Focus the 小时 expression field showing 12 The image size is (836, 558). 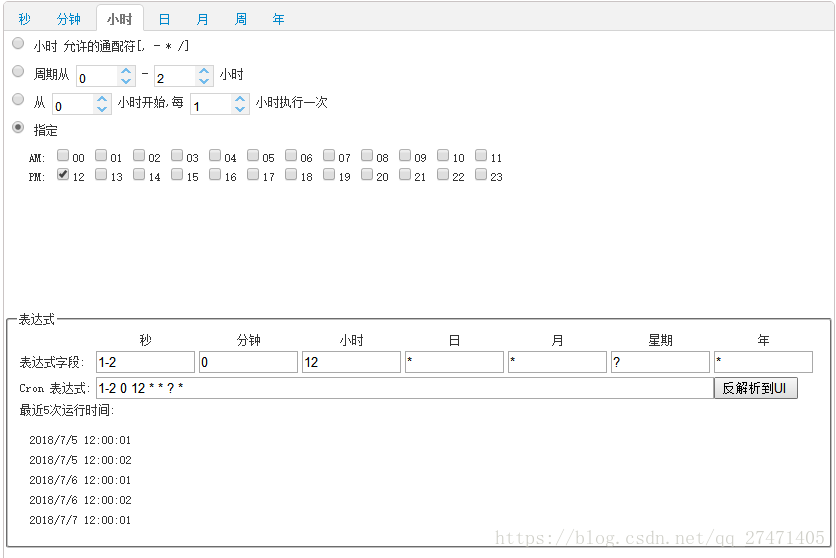[351, 362]
